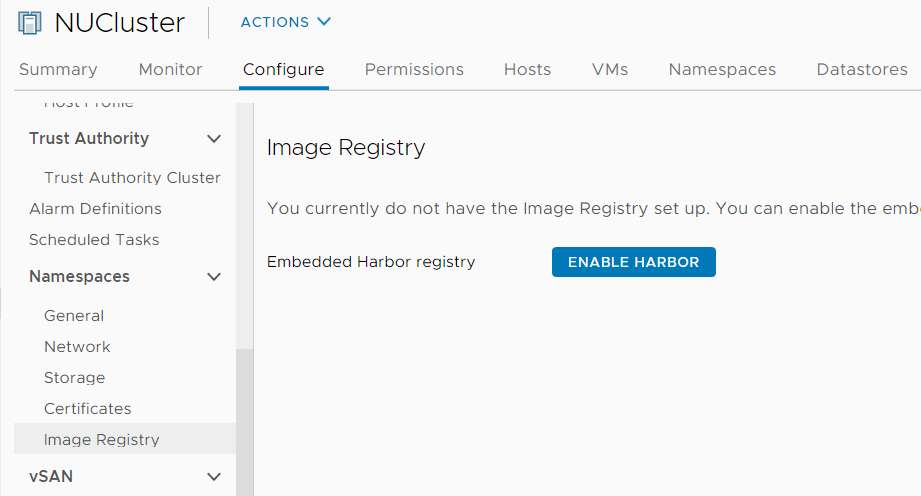The height and width of the screenshot is (496, 921).
Task: Collapse the Trust Authority section chevron
Action: (214, 139)
